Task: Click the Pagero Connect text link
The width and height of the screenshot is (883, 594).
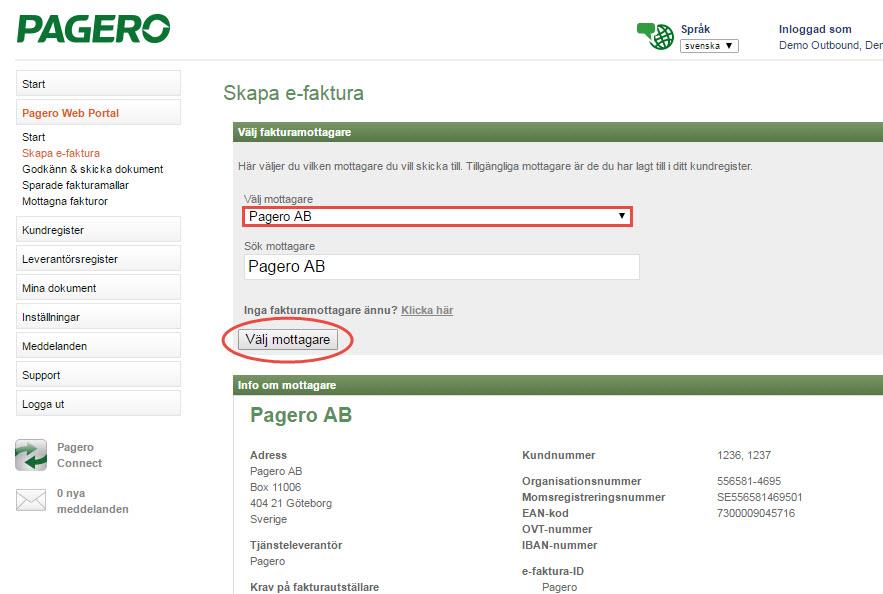Action: 79,455
